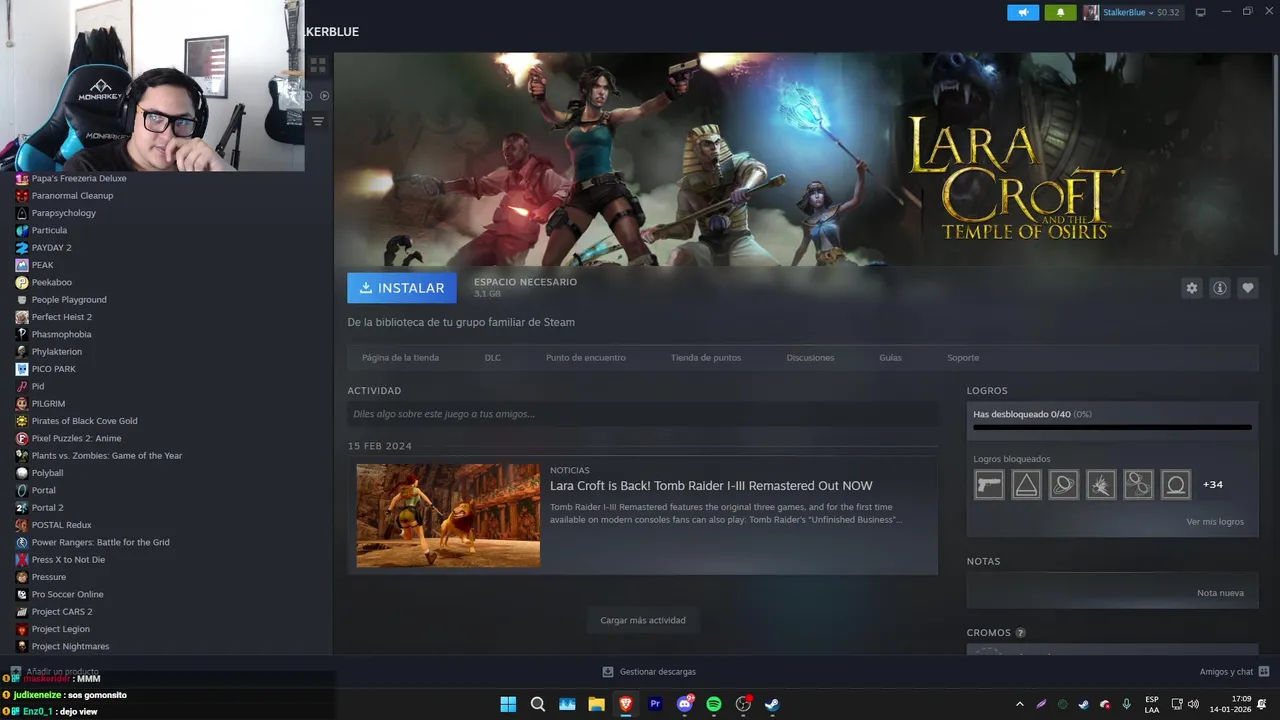Image resolution: width=1280 pixels, height=720 pixels.
Task: Open Lara Croft is Back news headline
Action: pyautogui.click(x=711, y=486)
